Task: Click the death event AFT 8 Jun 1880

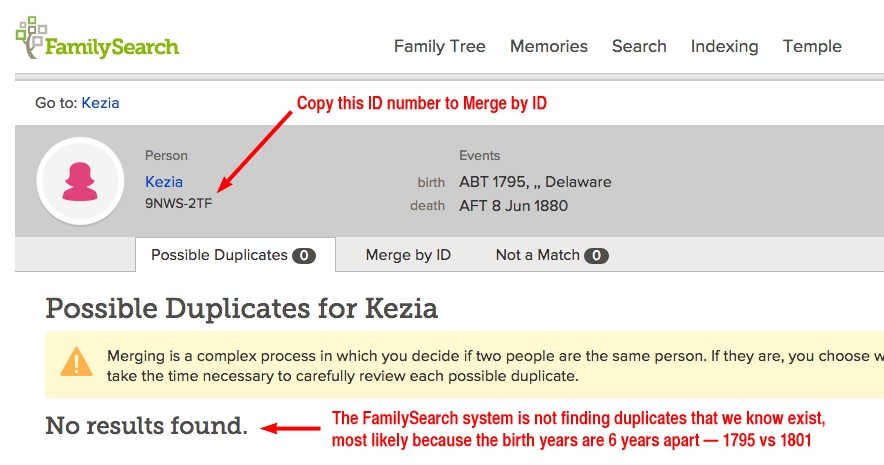Action: (513, 206)
